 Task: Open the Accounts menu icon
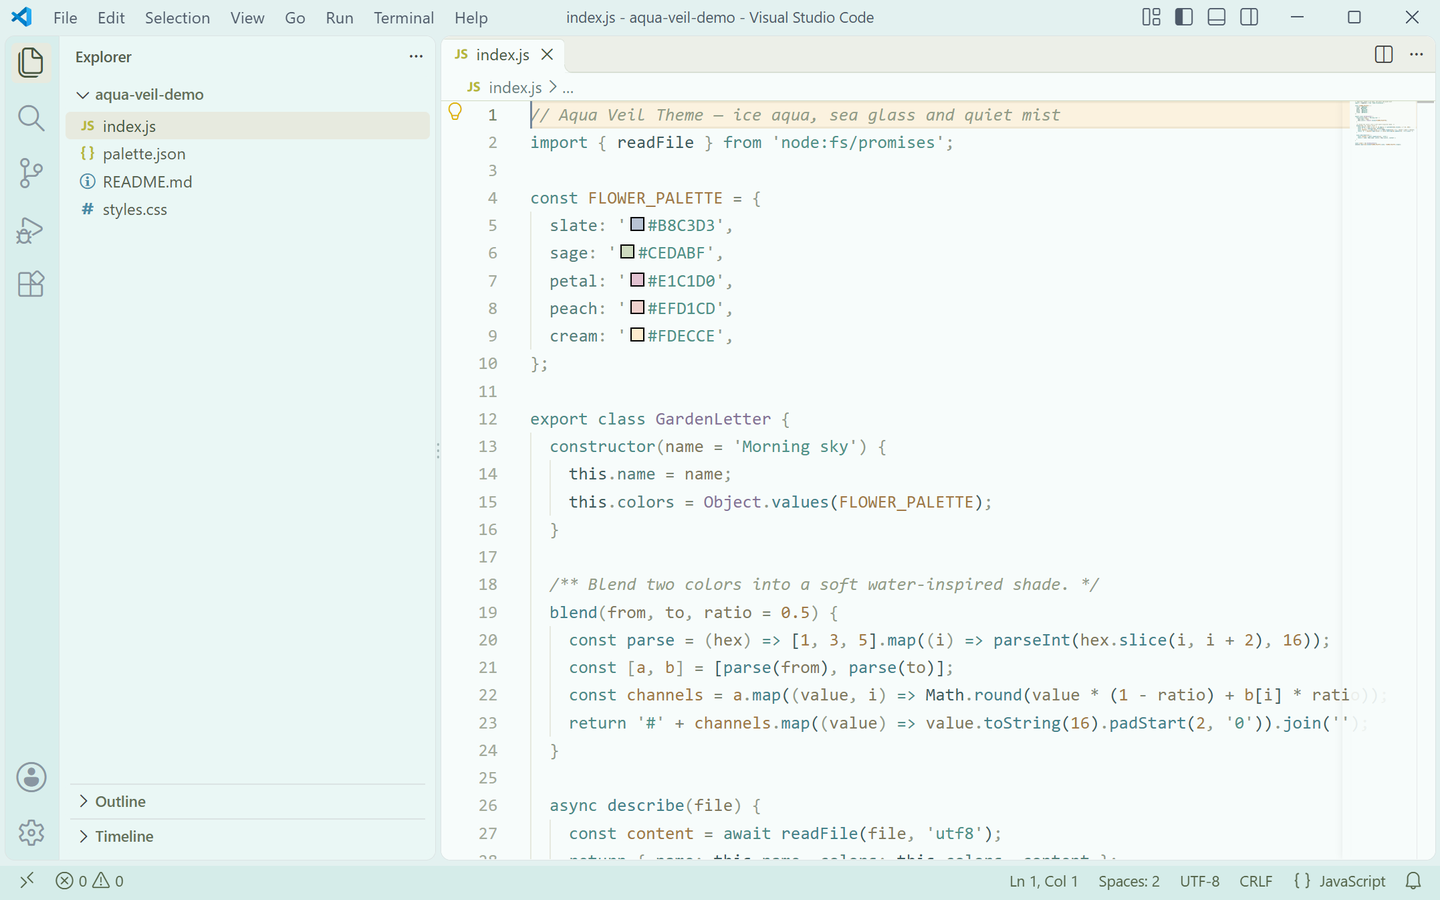click(x=31, y=777)
